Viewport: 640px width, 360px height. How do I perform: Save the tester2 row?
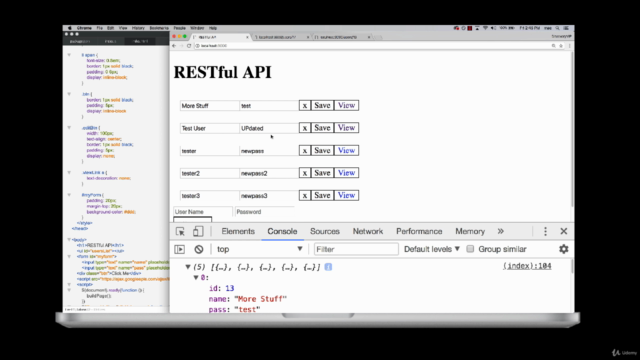tap(322, 173)
